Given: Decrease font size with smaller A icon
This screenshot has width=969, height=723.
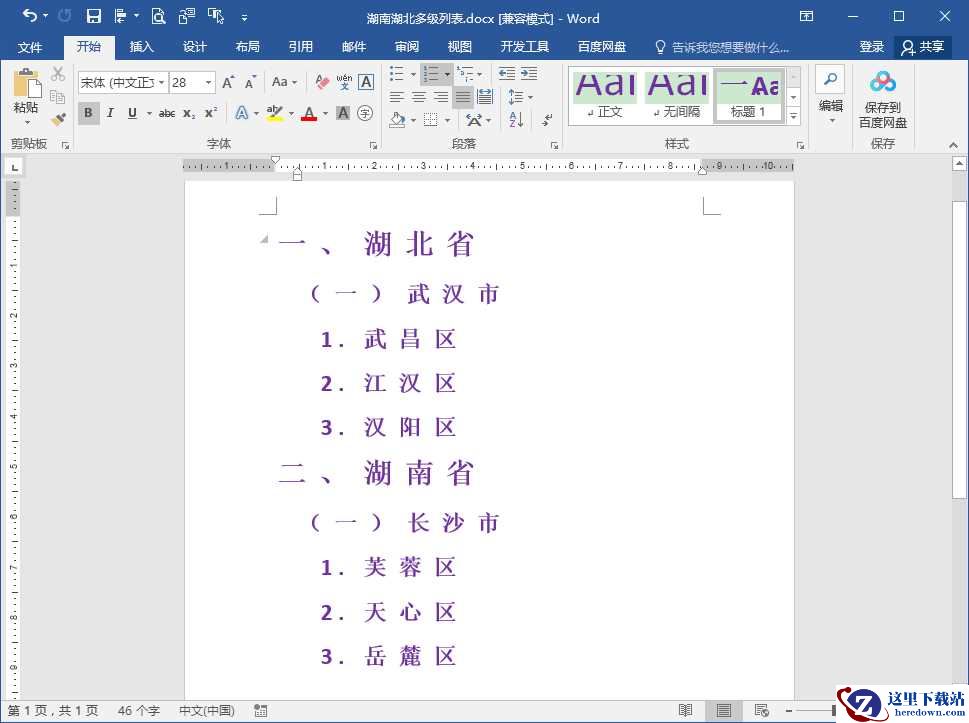Looking at the screenshot, I should tap(250, 82).
